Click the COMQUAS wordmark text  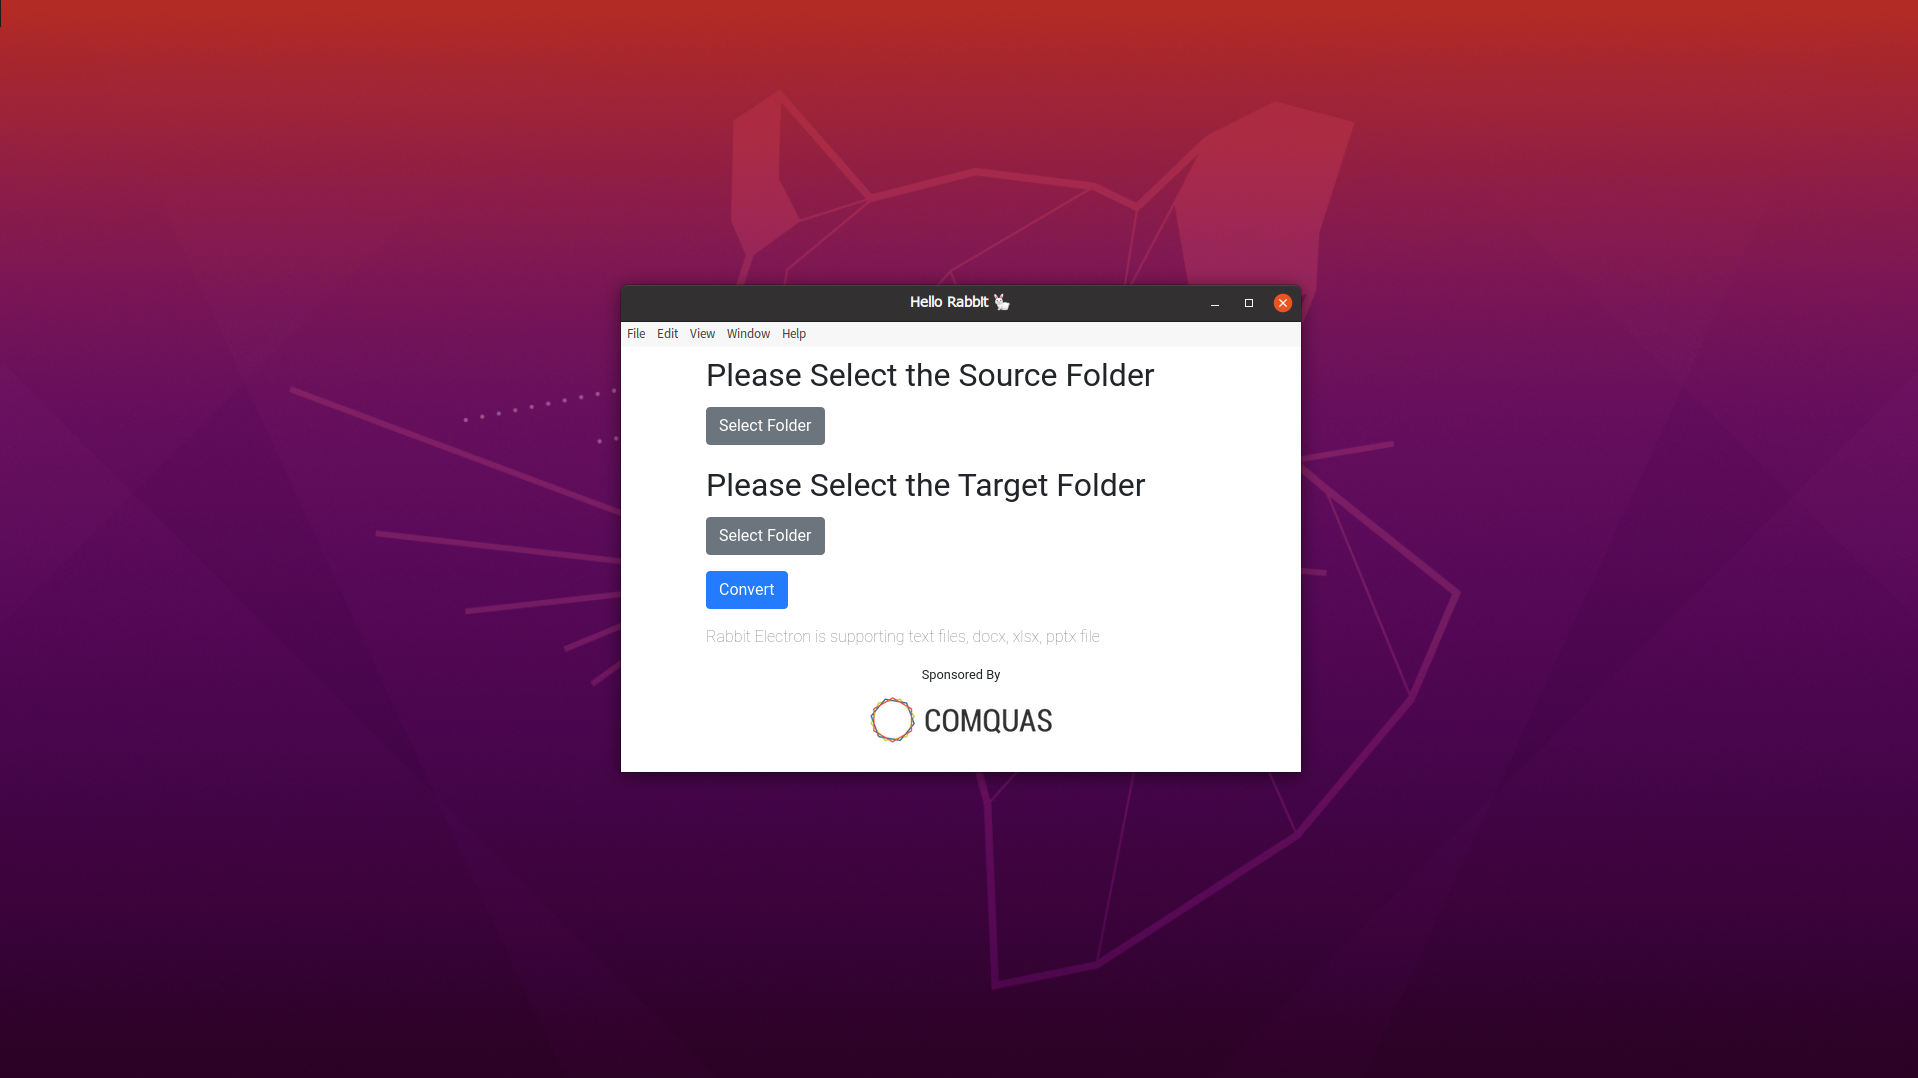pos(988,721)
